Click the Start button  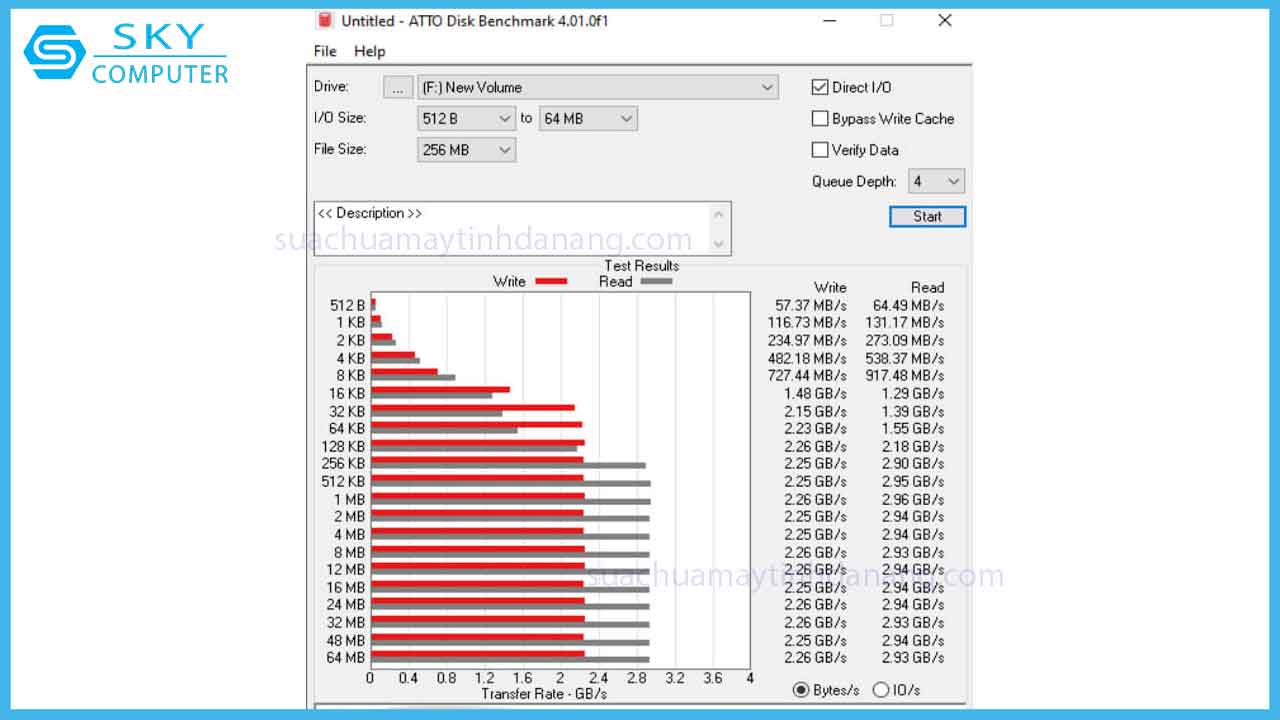927,216
